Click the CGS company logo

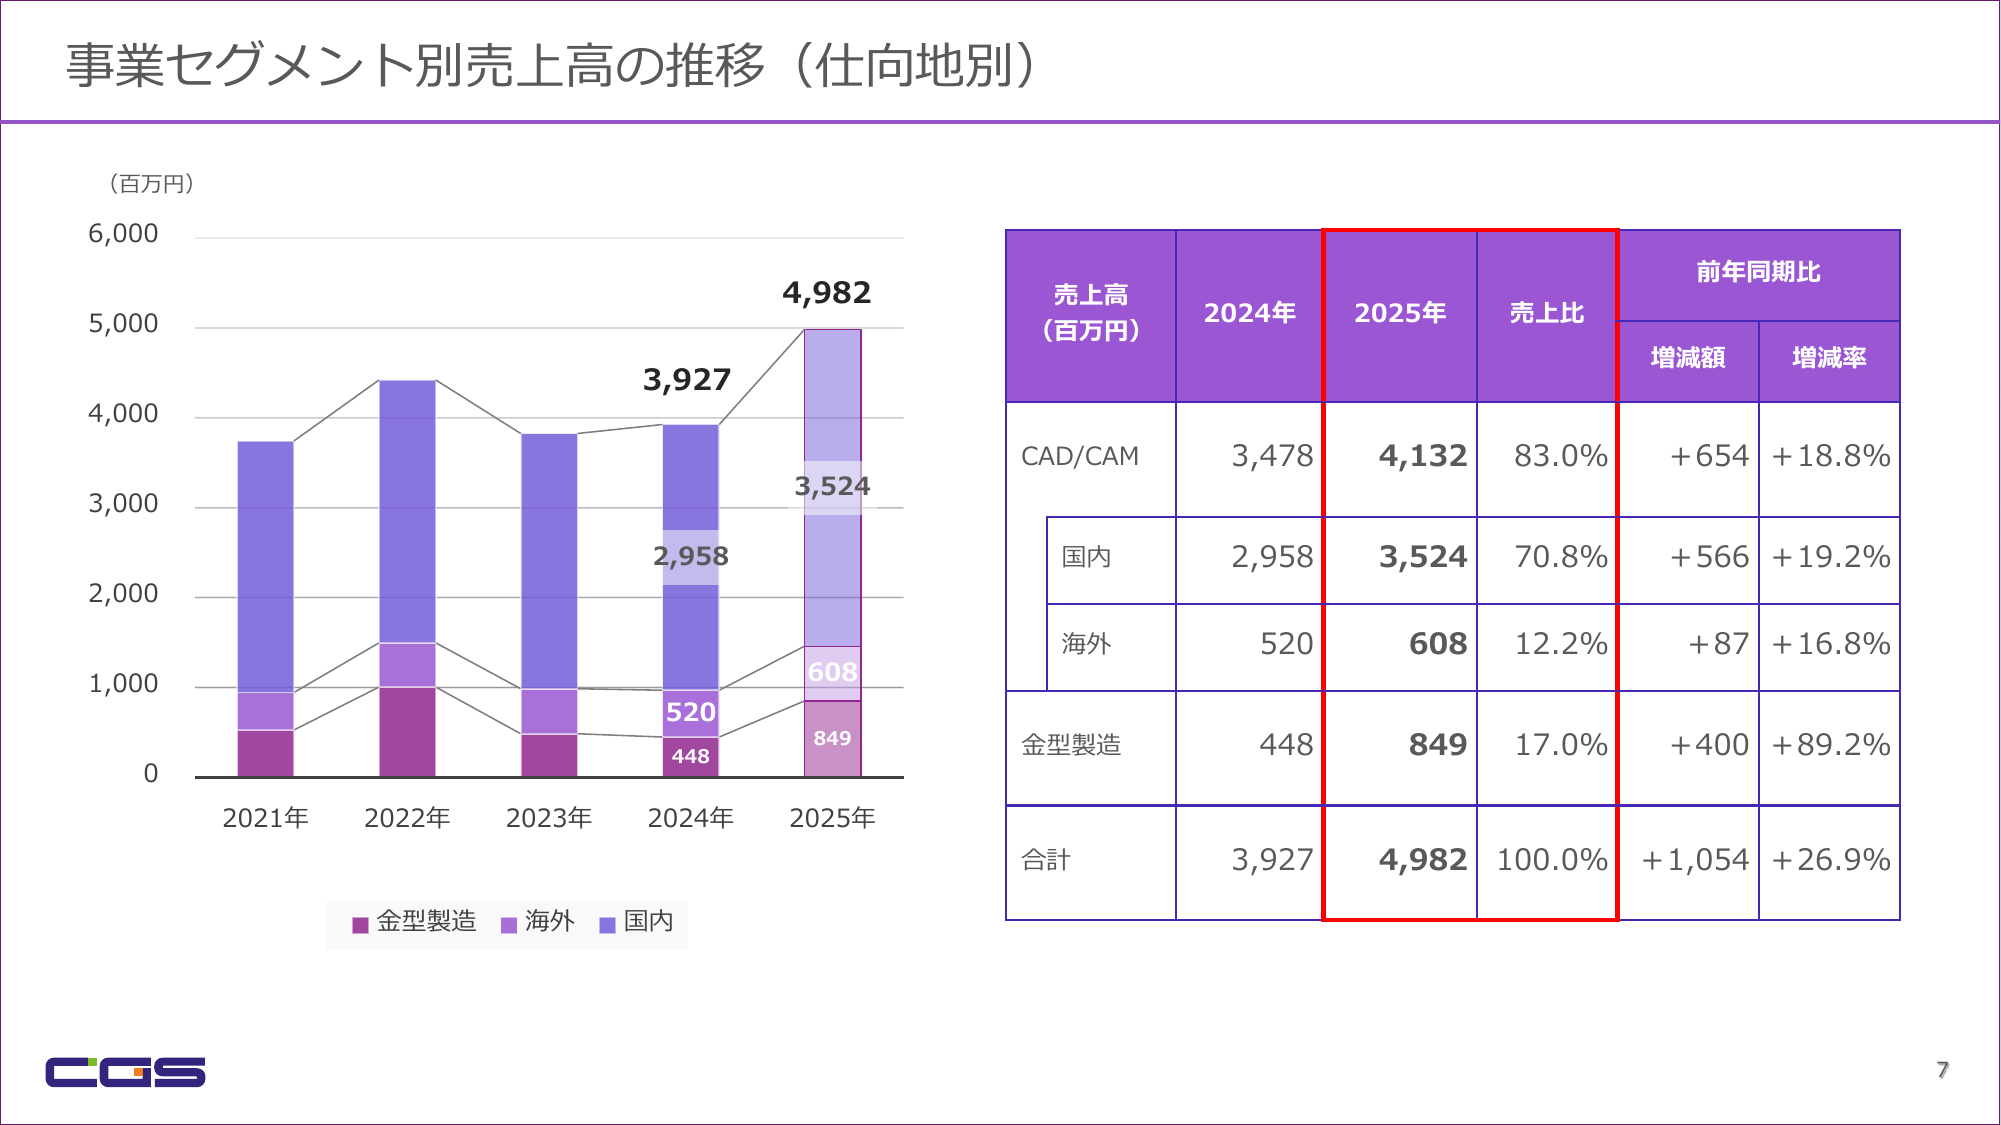[125, 1071]
